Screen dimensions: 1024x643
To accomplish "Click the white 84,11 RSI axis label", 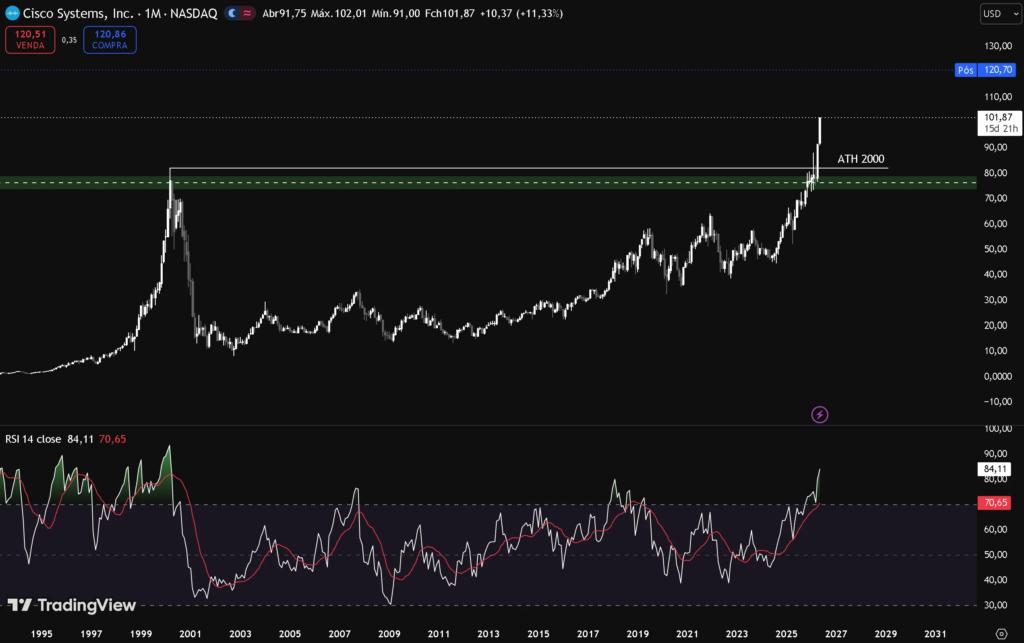I will tap(995, 469).
